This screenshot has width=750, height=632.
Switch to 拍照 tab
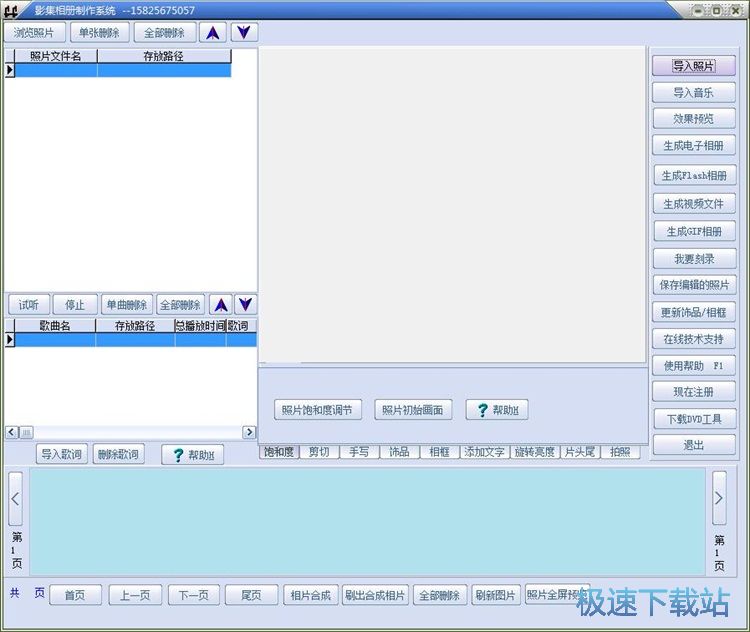click(x=620, y=452)
